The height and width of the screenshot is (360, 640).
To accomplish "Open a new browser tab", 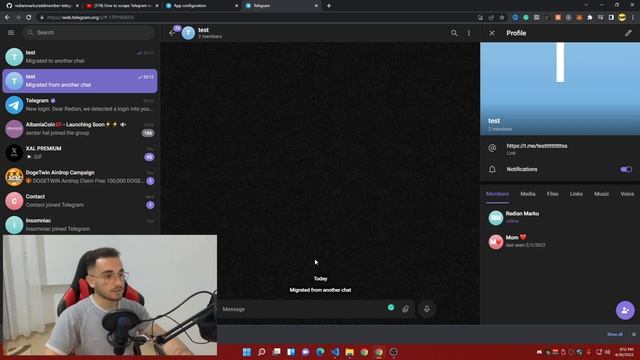I will click(x=329, y=6).
